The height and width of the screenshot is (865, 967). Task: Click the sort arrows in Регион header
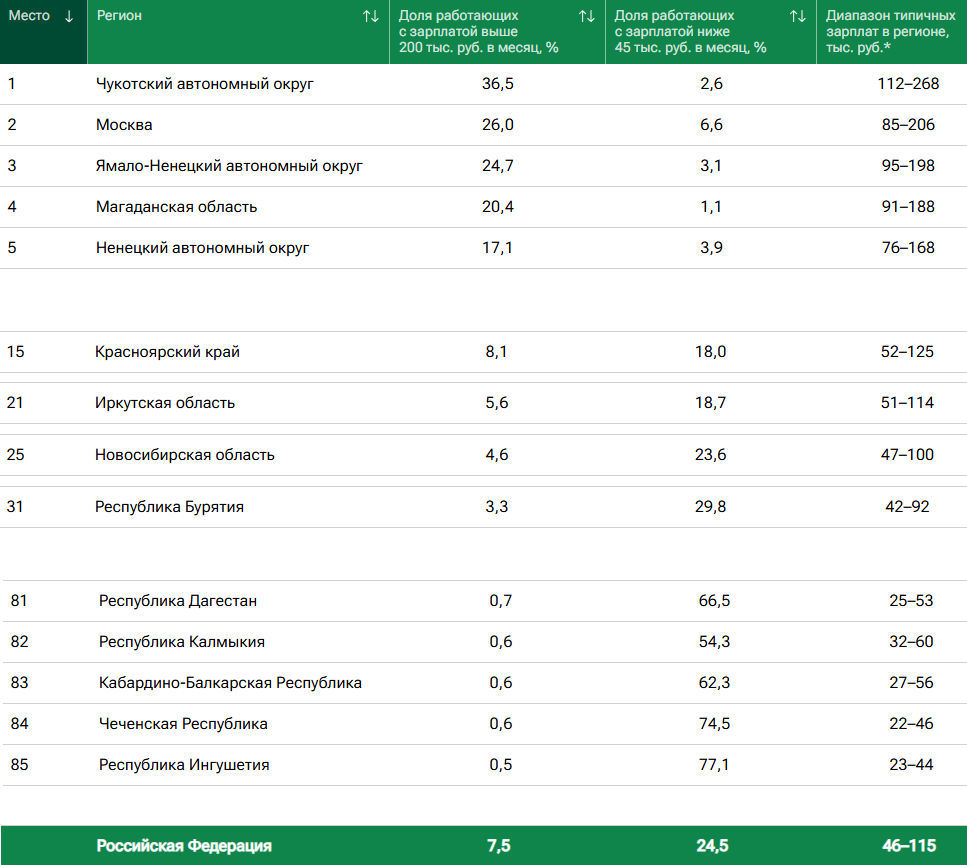pyautogui.click(x=371, y=16)
